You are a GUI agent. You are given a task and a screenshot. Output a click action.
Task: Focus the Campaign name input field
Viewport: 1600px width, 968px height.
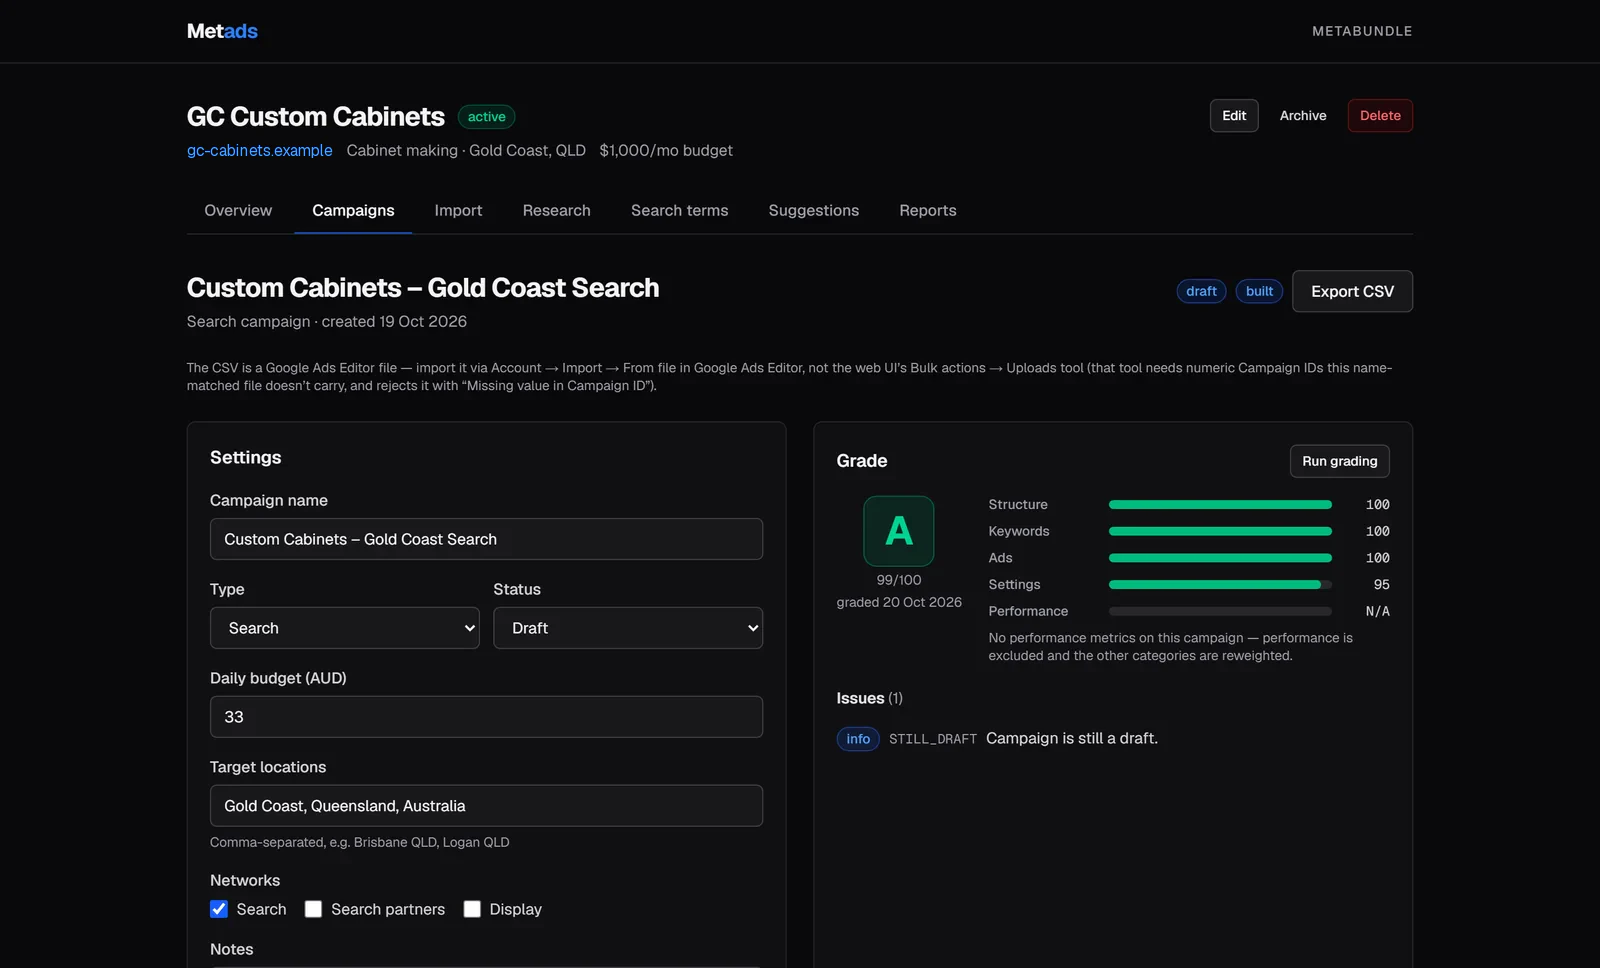tap(486, 539)
